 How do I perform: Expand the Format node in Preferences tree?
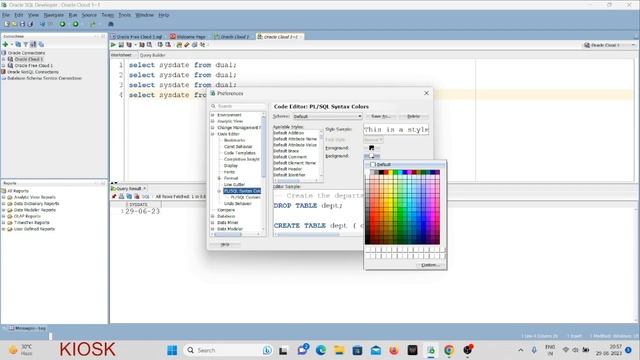[219, 178]
